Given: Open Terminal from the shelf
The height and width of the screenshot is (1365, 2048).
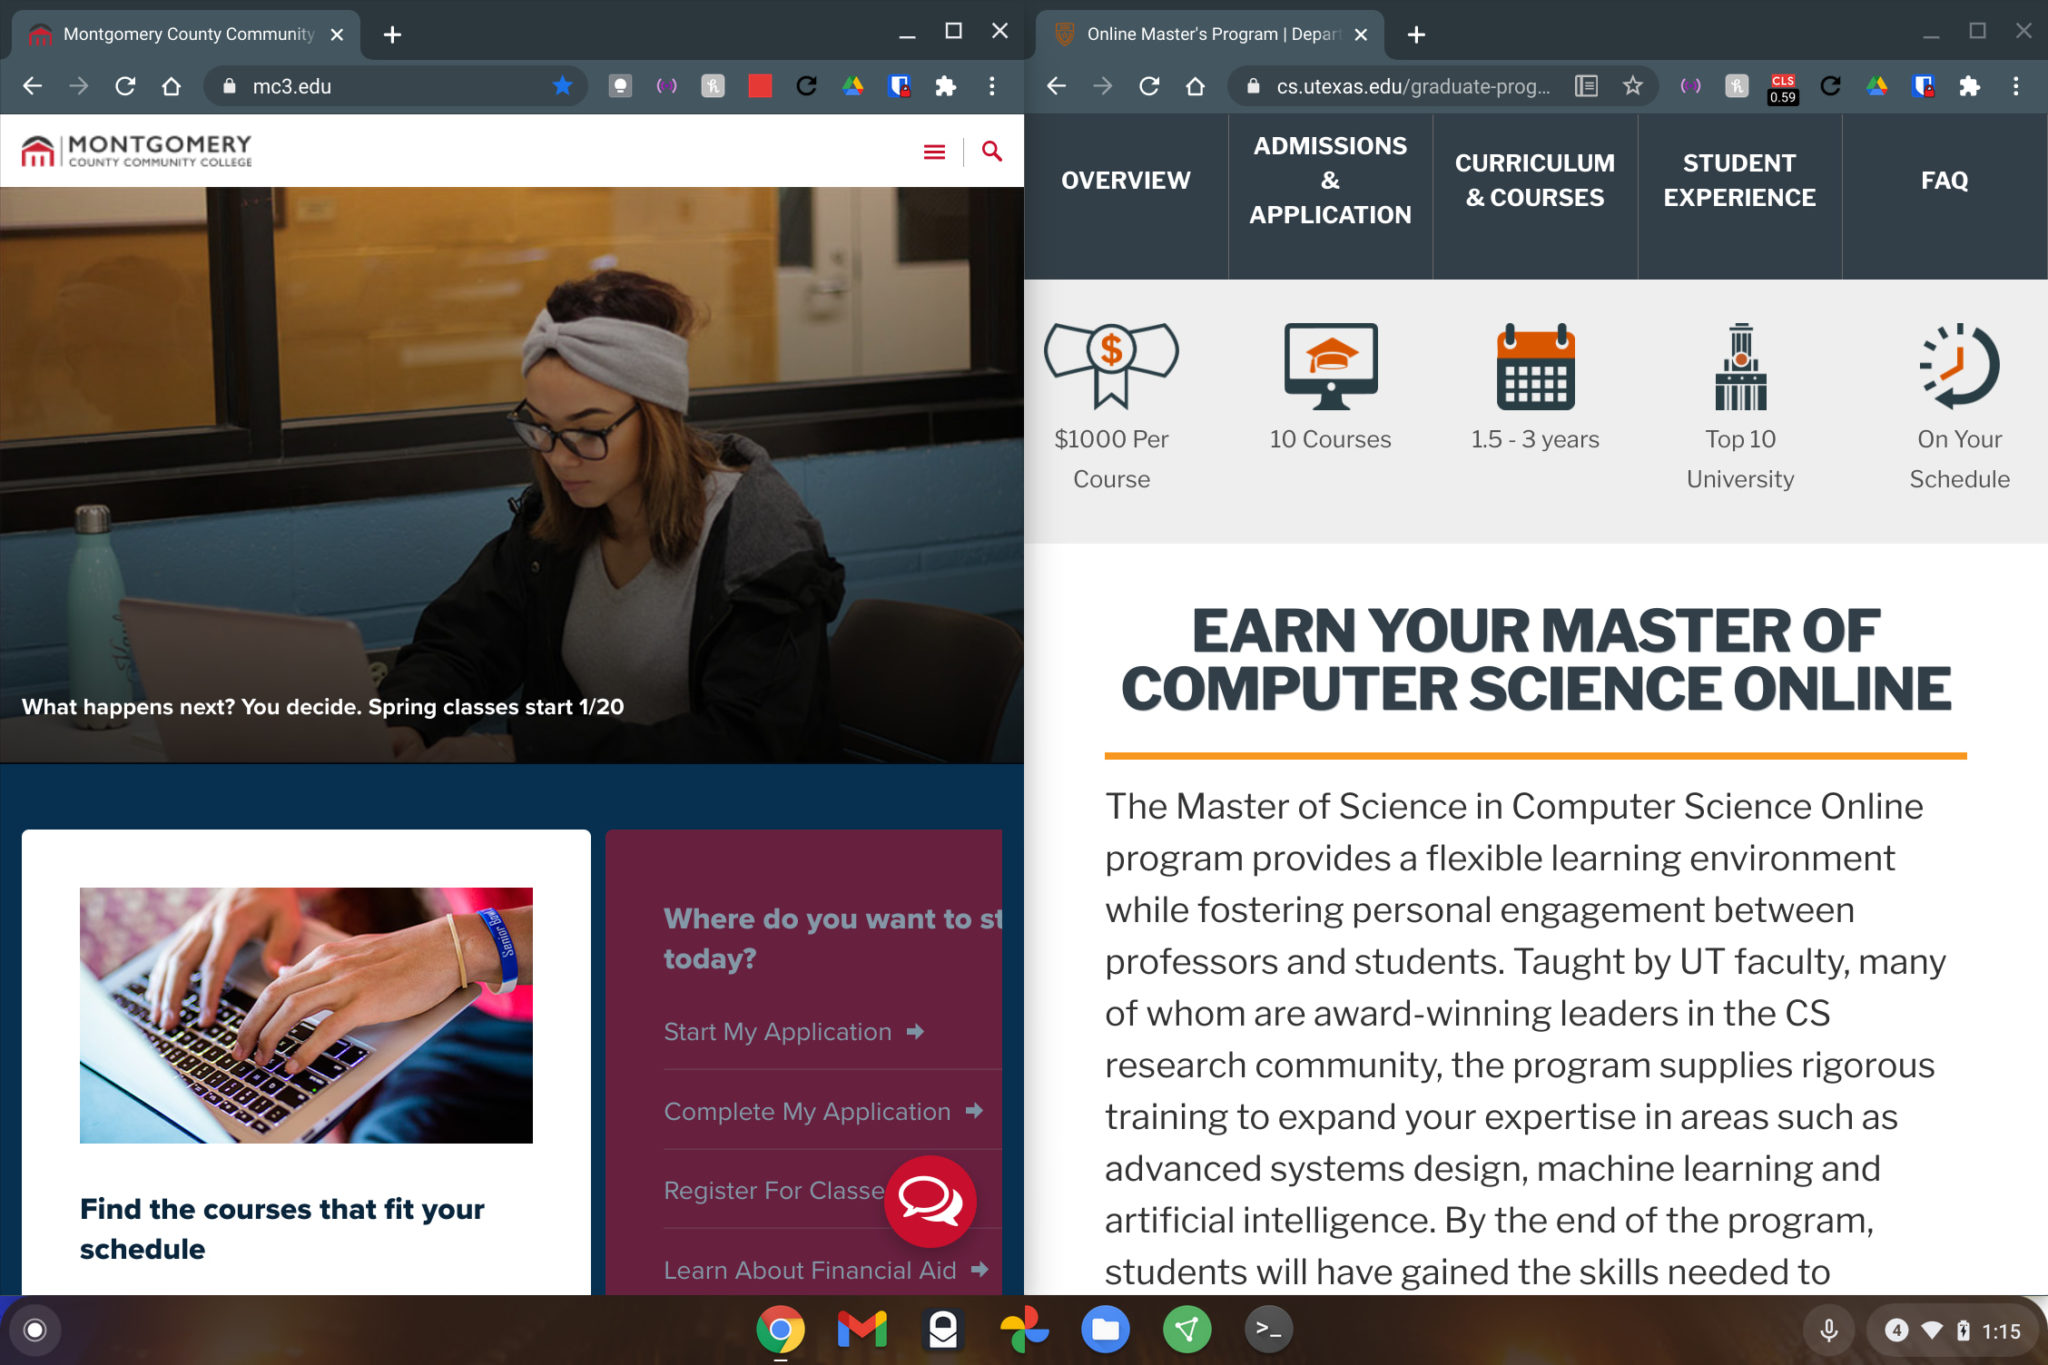Looking at the screenshot, I should point(1268,1330).
